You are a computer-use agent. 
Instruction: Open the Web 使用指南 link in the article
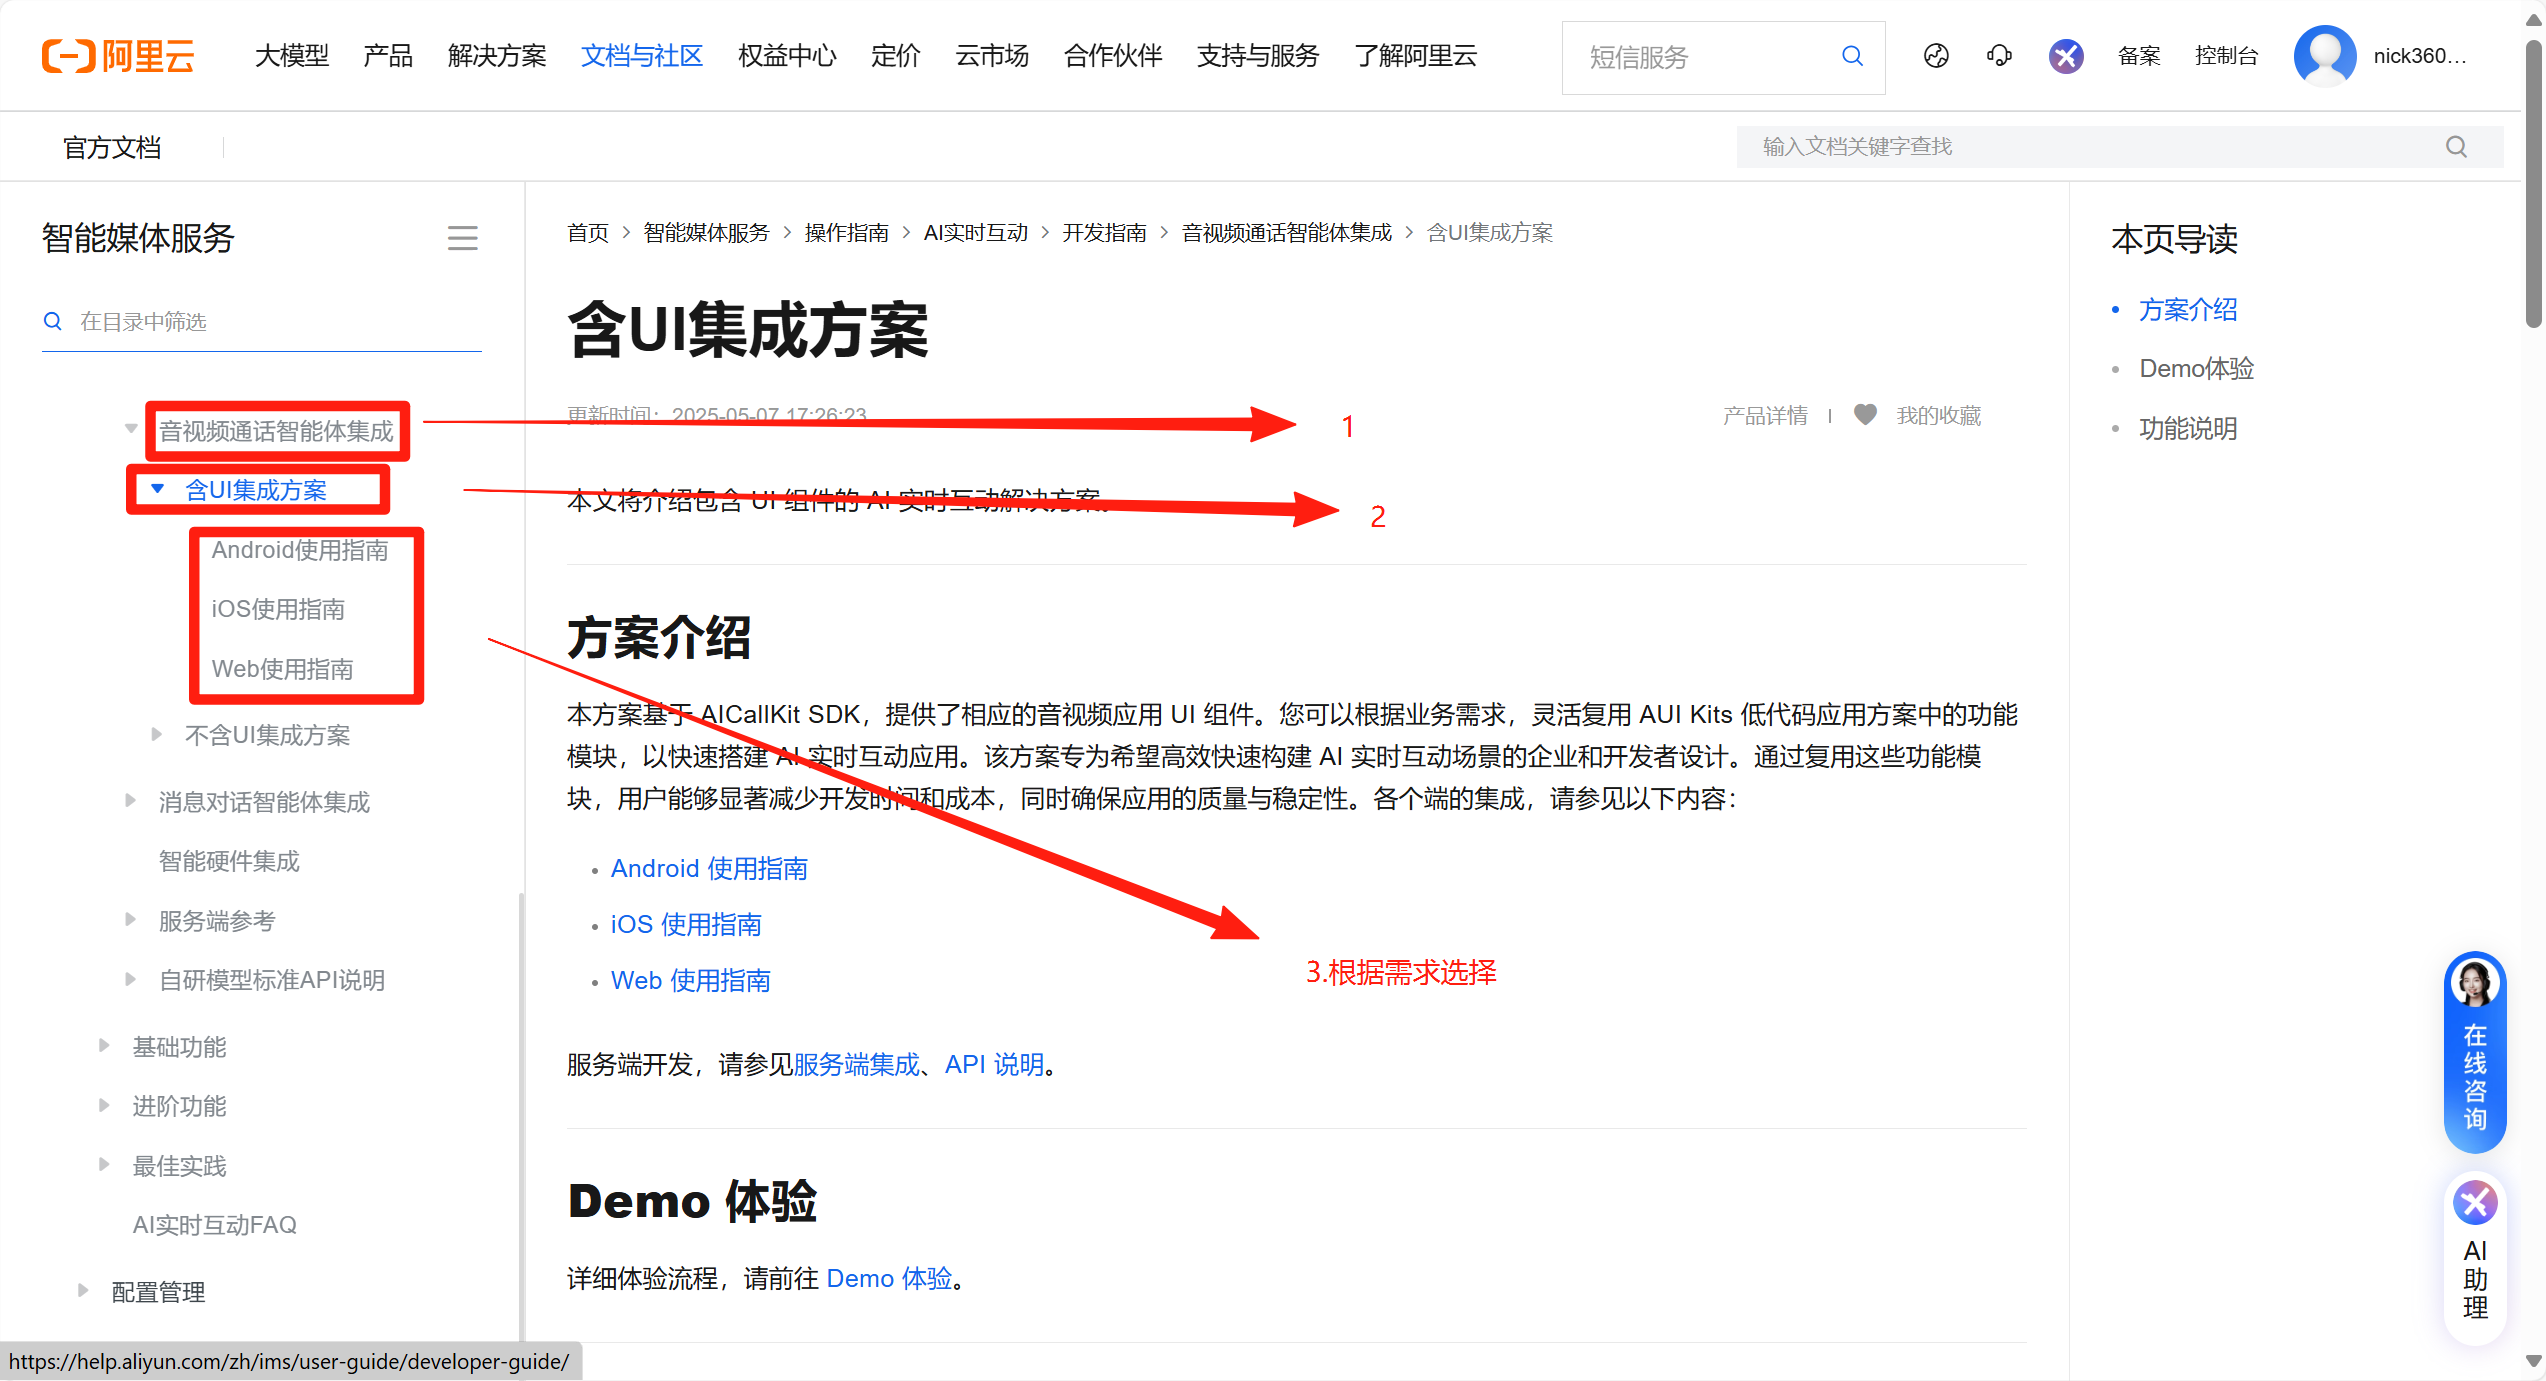click(691, 980)
